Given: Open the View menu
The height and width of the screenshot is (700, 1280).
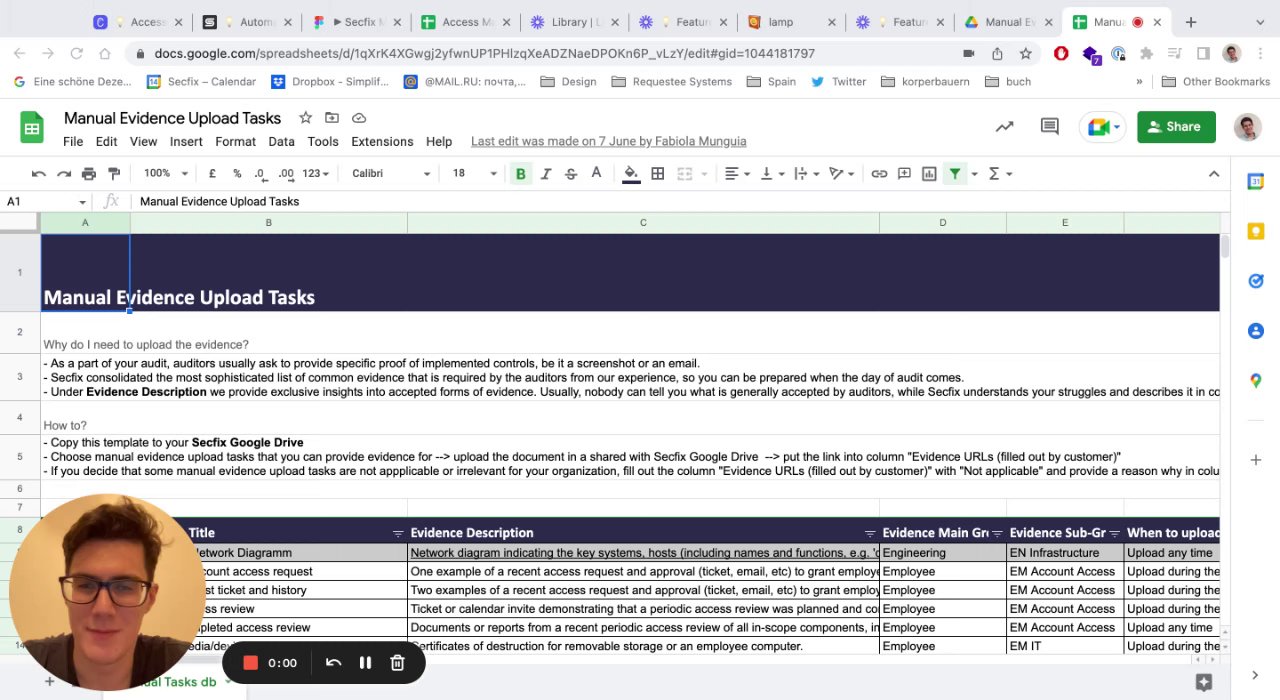Looking at the screenshot, I should click(x=143, y=142).
